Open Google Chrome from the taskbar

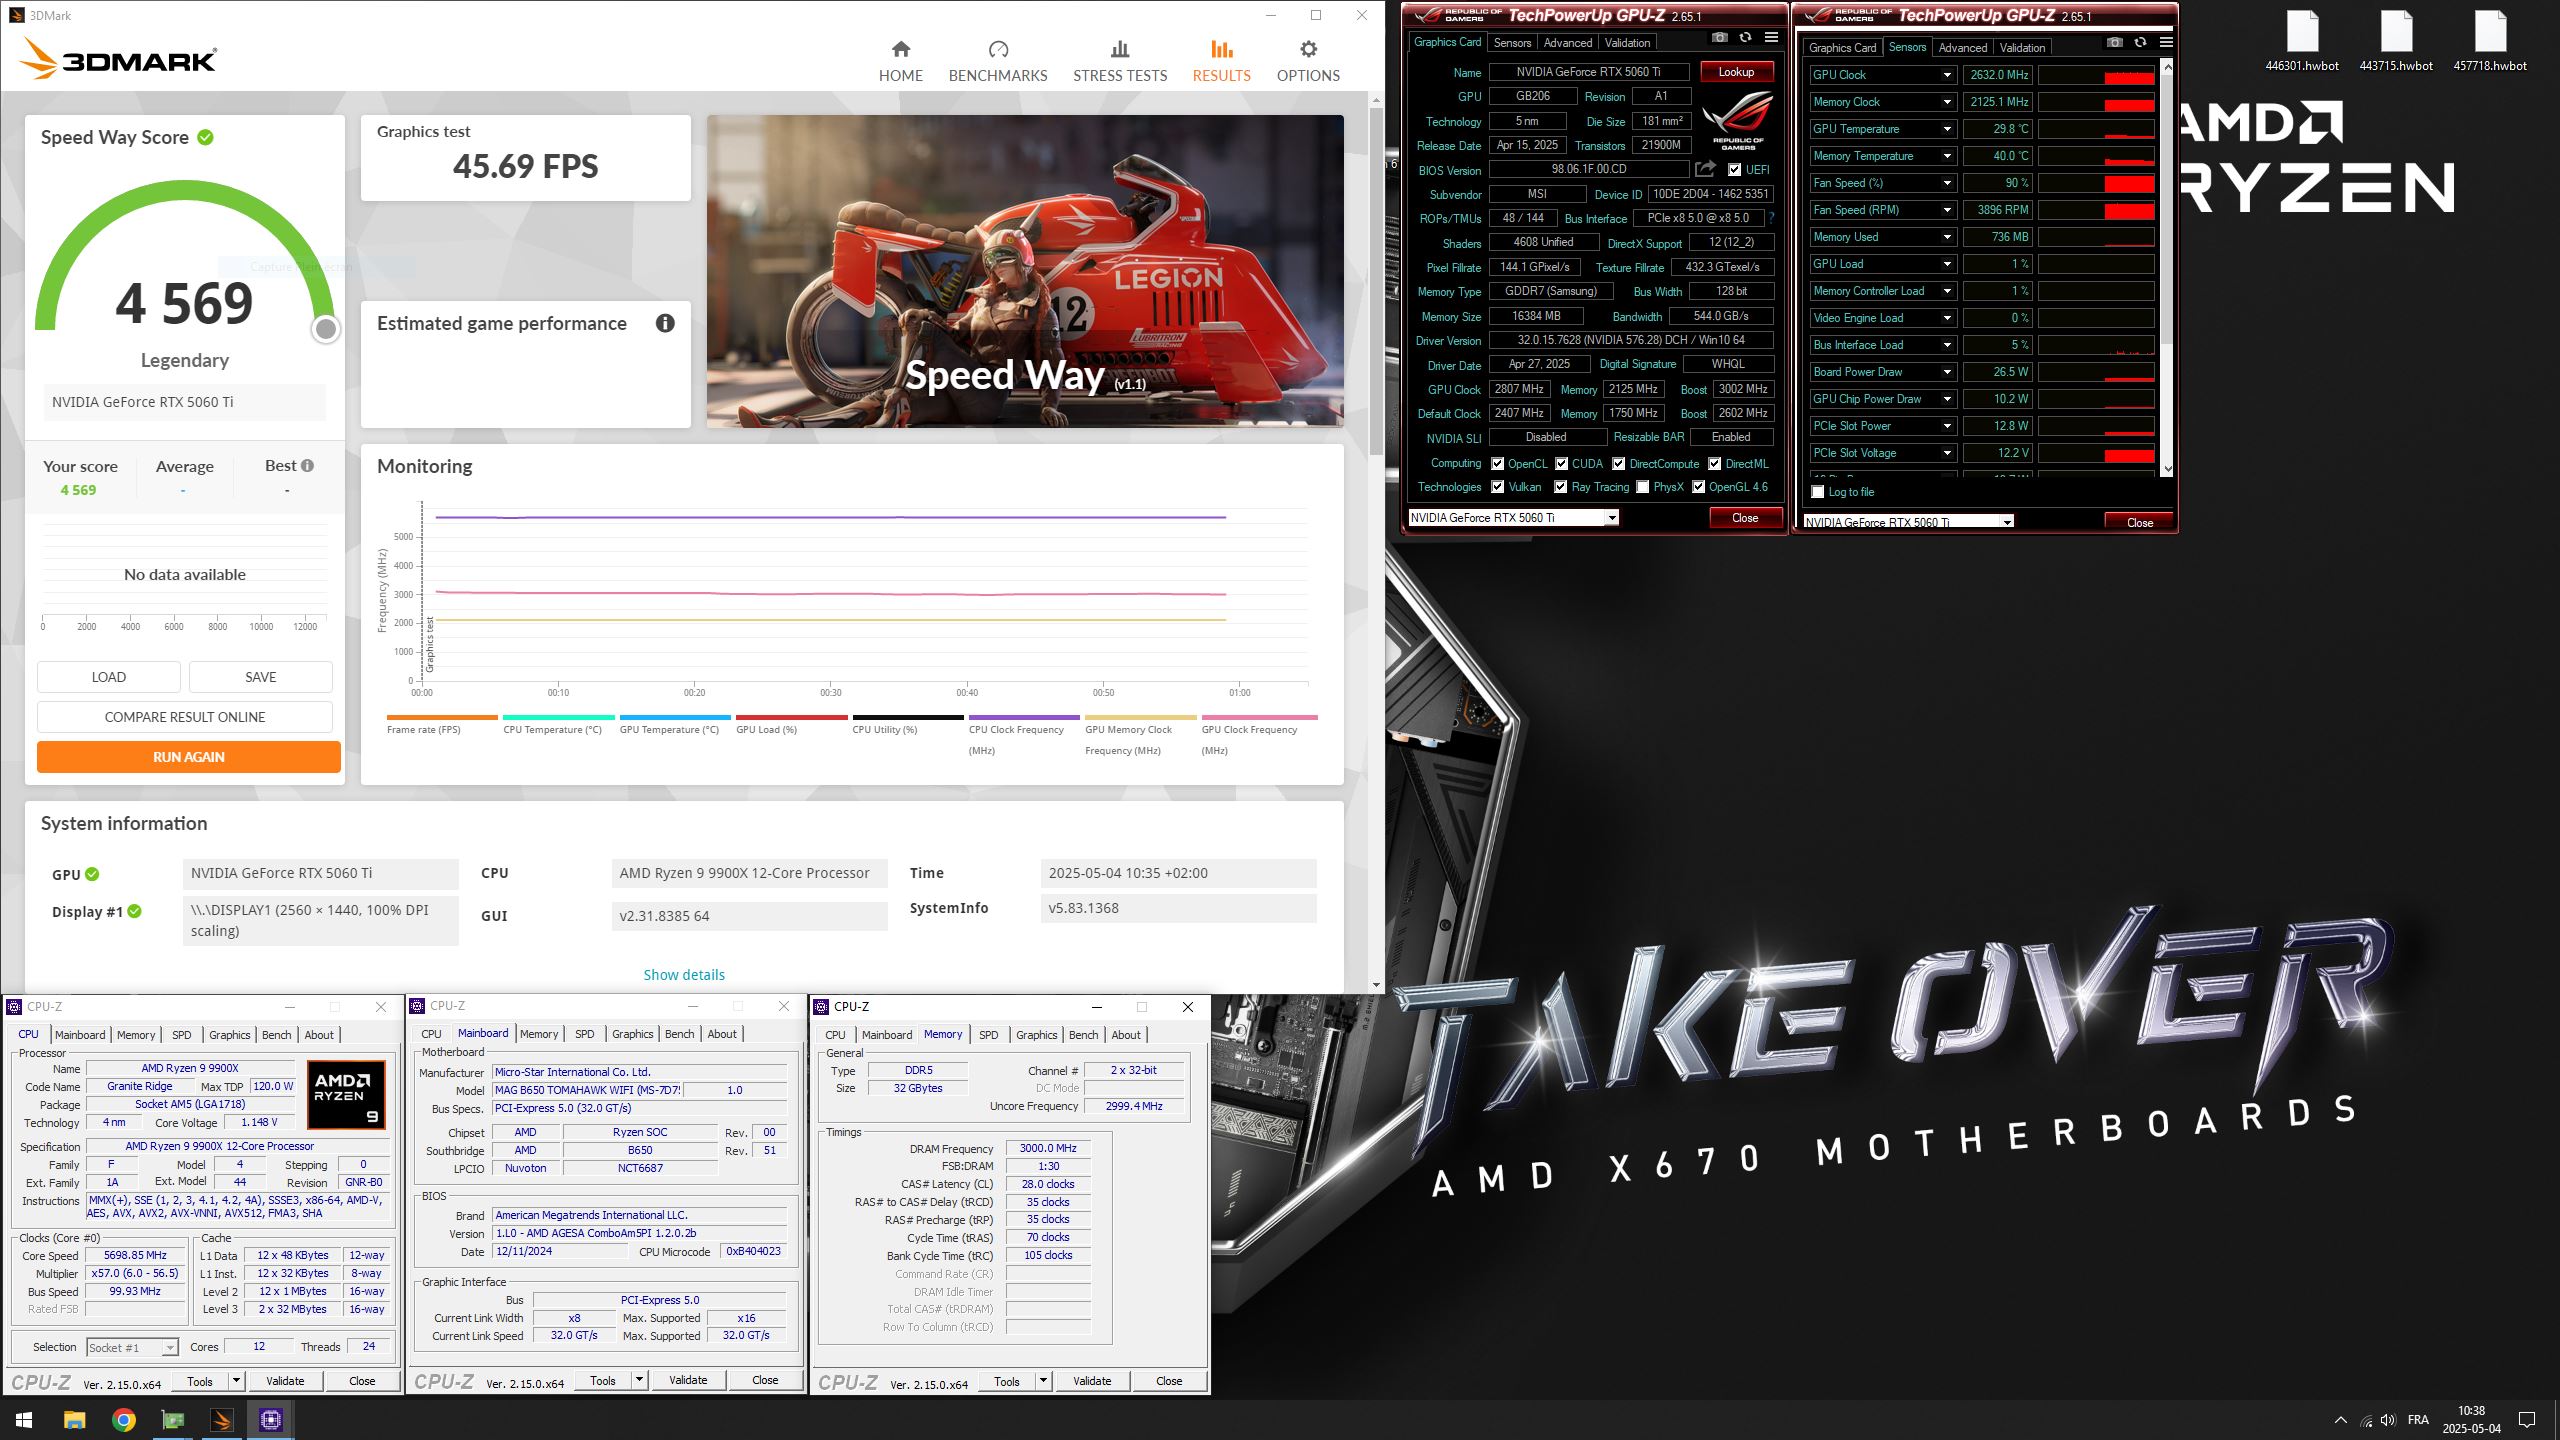point(123,1420)
